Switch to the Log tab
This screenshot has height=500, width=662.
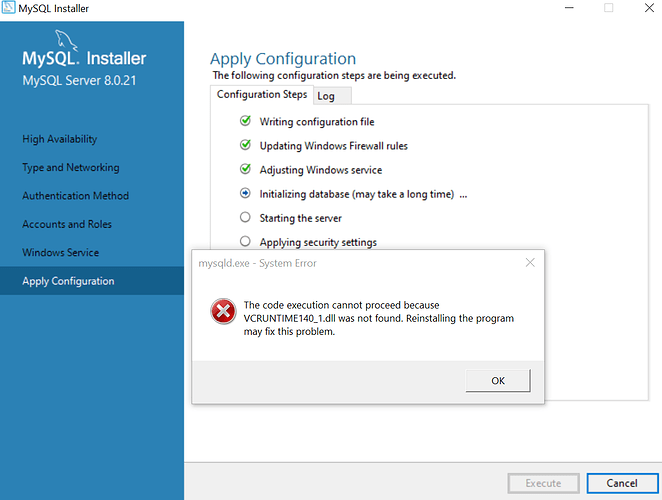(x=326, y=96)
